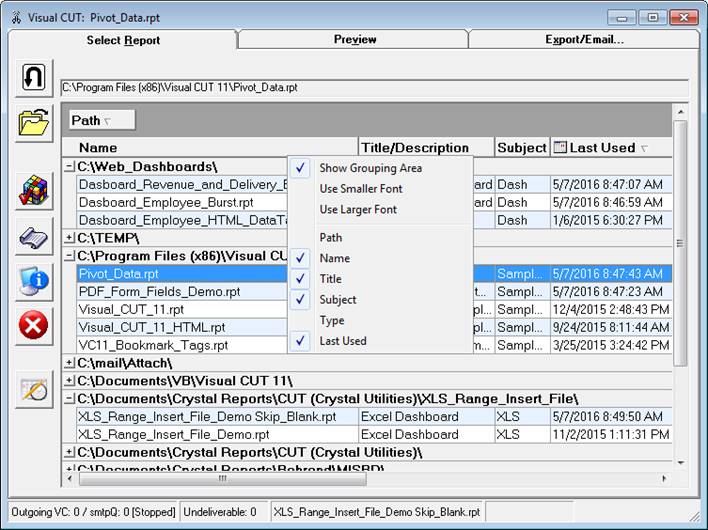Click the horizontal scrollbar right arrow
The image size is (708, 530).
coord(664,479)
